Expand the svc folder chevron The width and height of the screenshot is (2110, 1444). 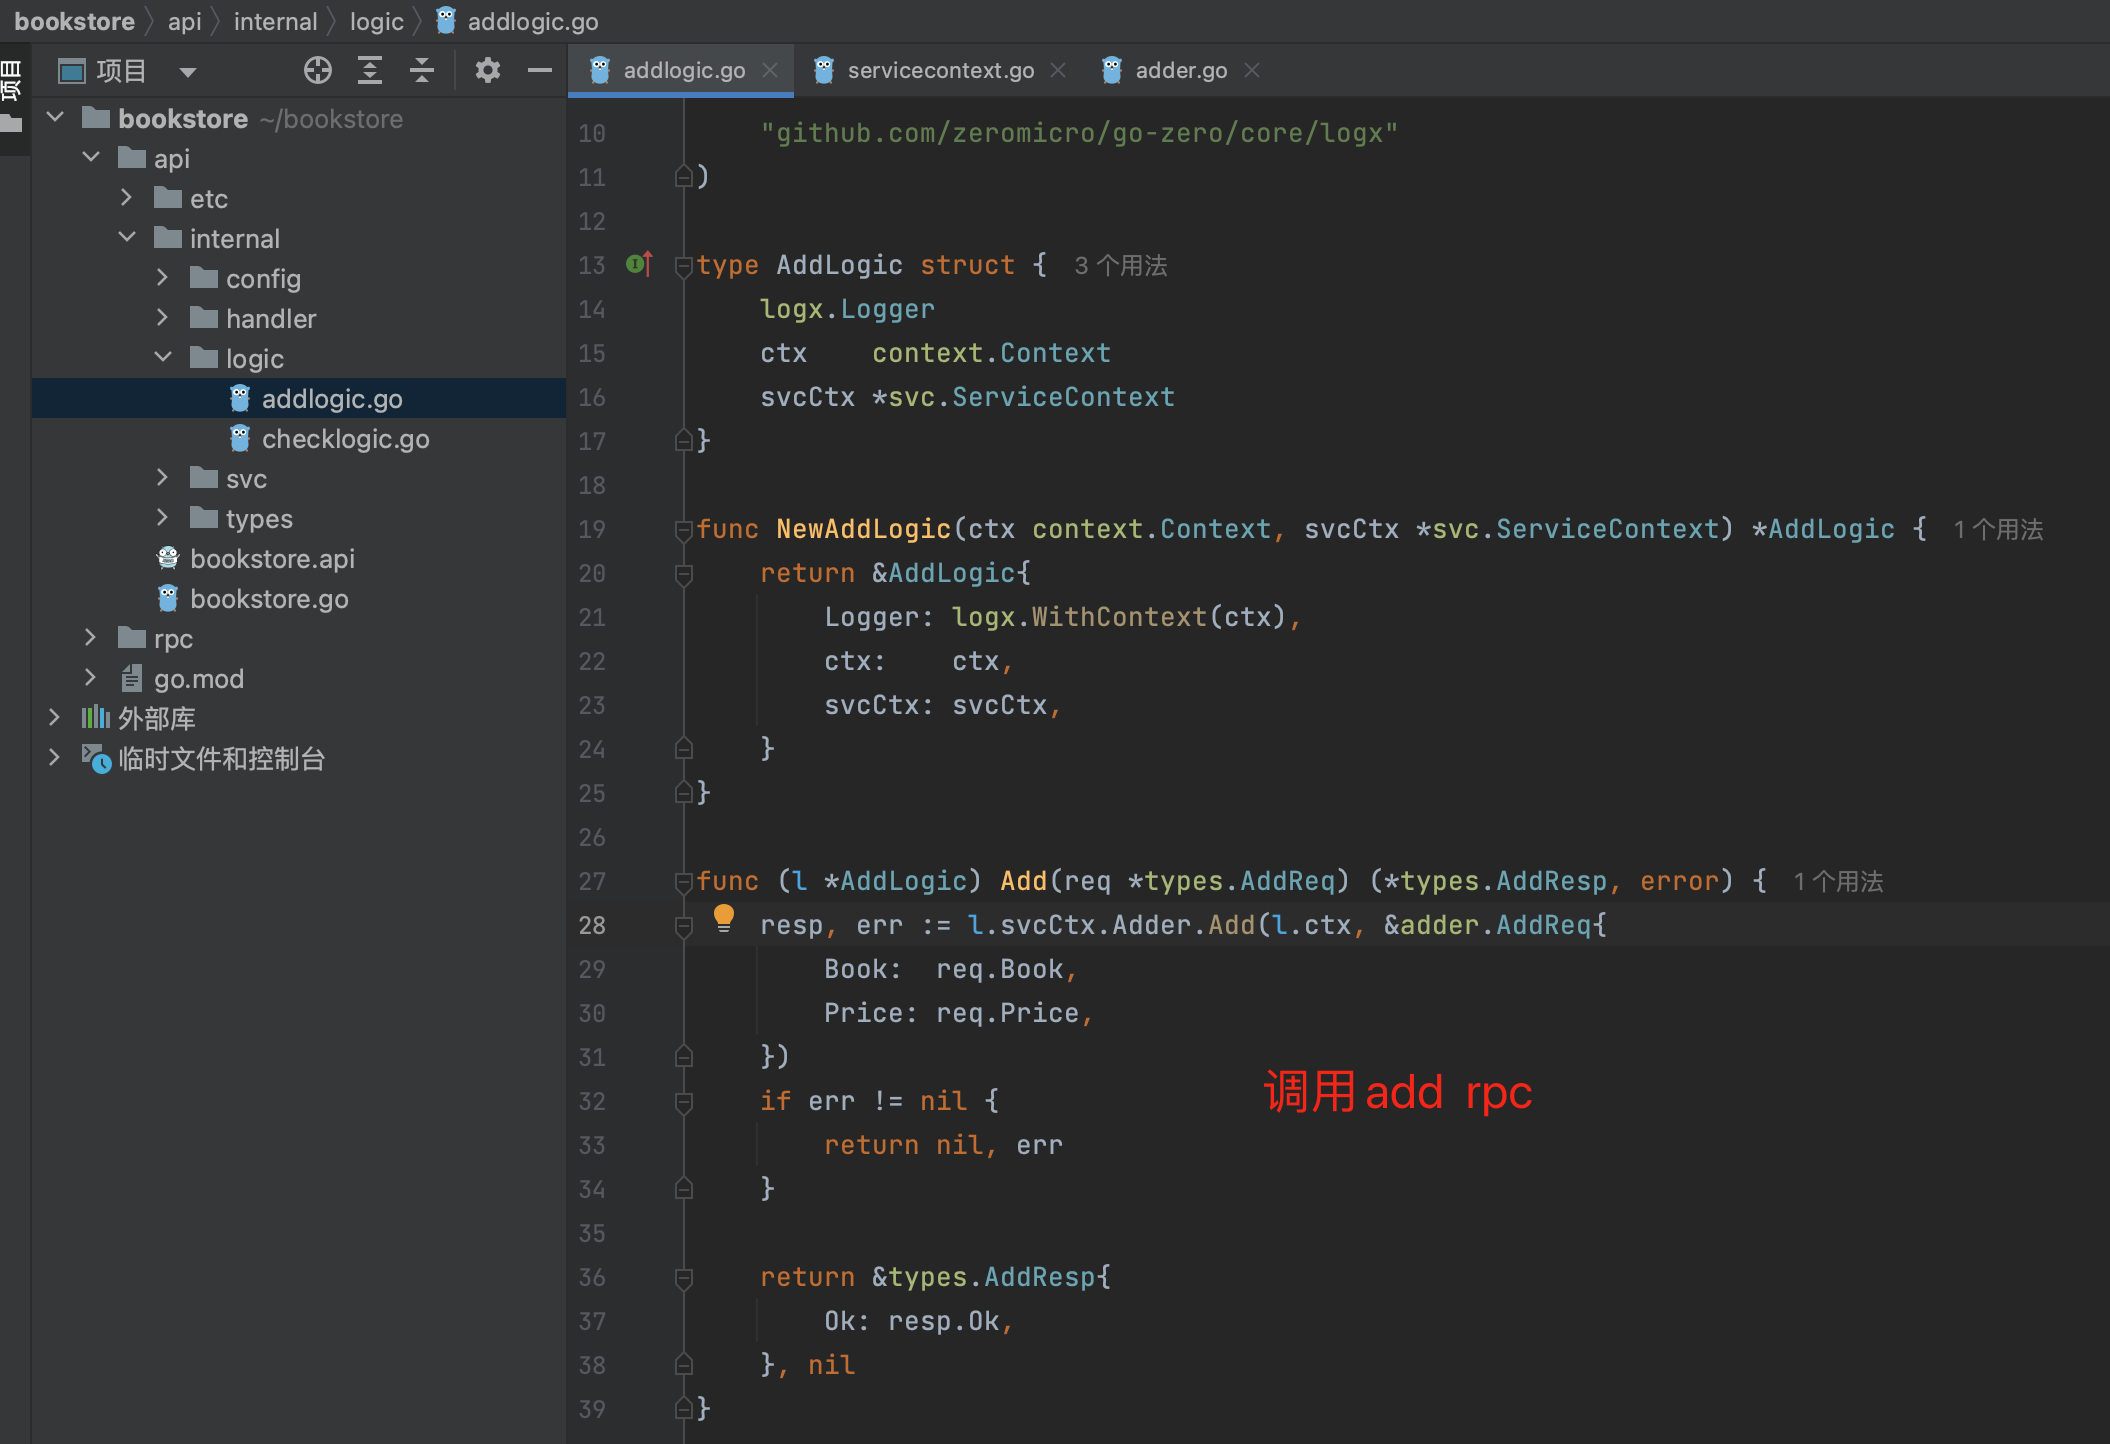(163, 477)
